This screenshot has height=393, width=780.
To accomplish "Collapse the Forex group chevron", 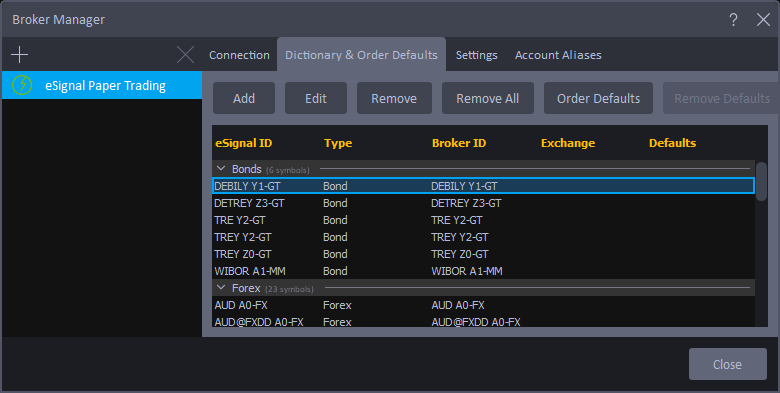I will (x=221, y=288).
